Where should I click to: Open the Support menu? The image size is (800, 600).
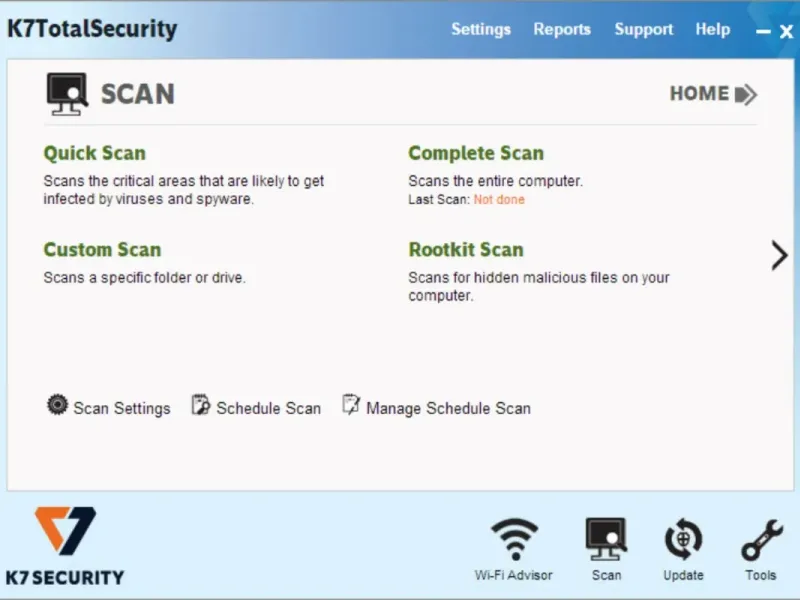coord(643,29)
